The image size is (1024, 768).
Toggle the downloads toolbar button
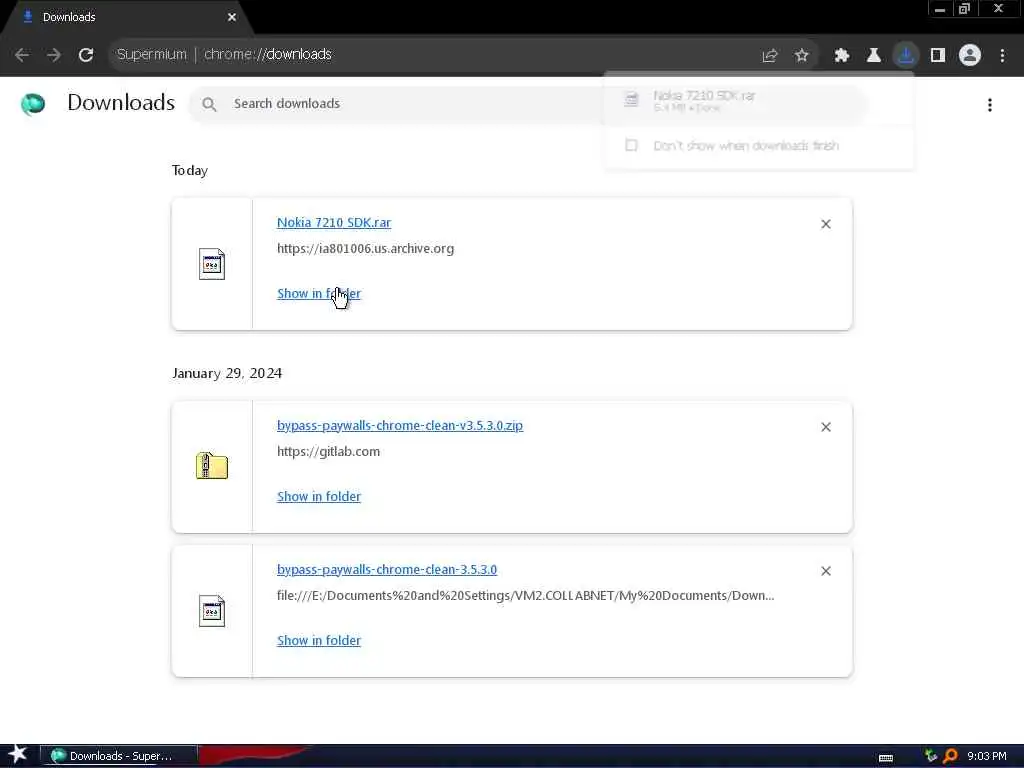[x=906, y=56]
